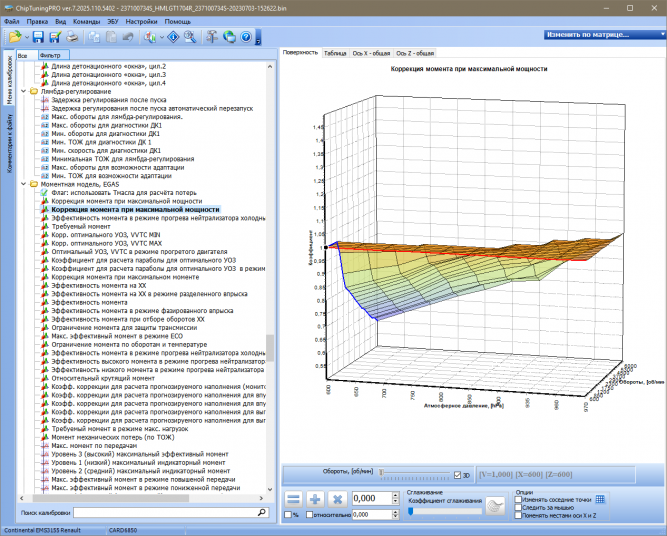Image resolution: width=667 pixels, height=536 pixels.
Task: Click the Save As floppy-with-pencil icon
Action: click(55, 37)
